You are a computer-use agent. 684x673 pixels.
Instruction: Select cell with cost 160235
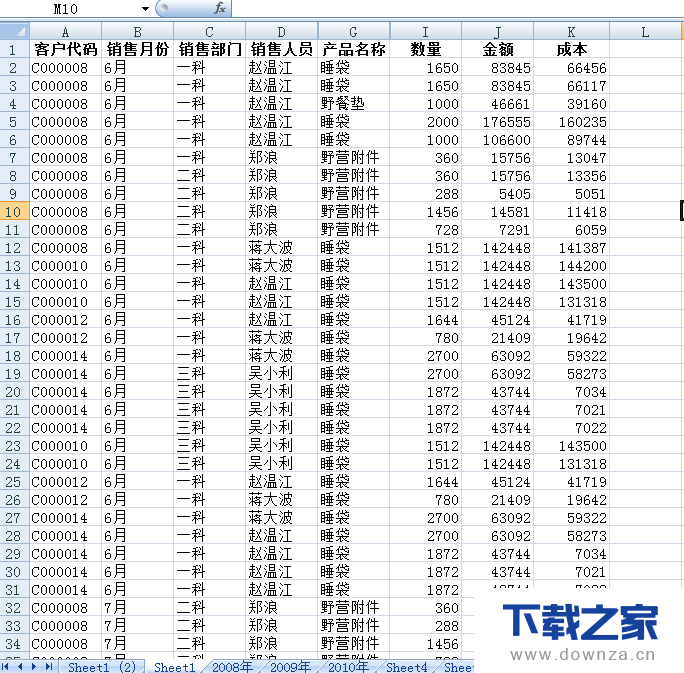pos(571,122)
